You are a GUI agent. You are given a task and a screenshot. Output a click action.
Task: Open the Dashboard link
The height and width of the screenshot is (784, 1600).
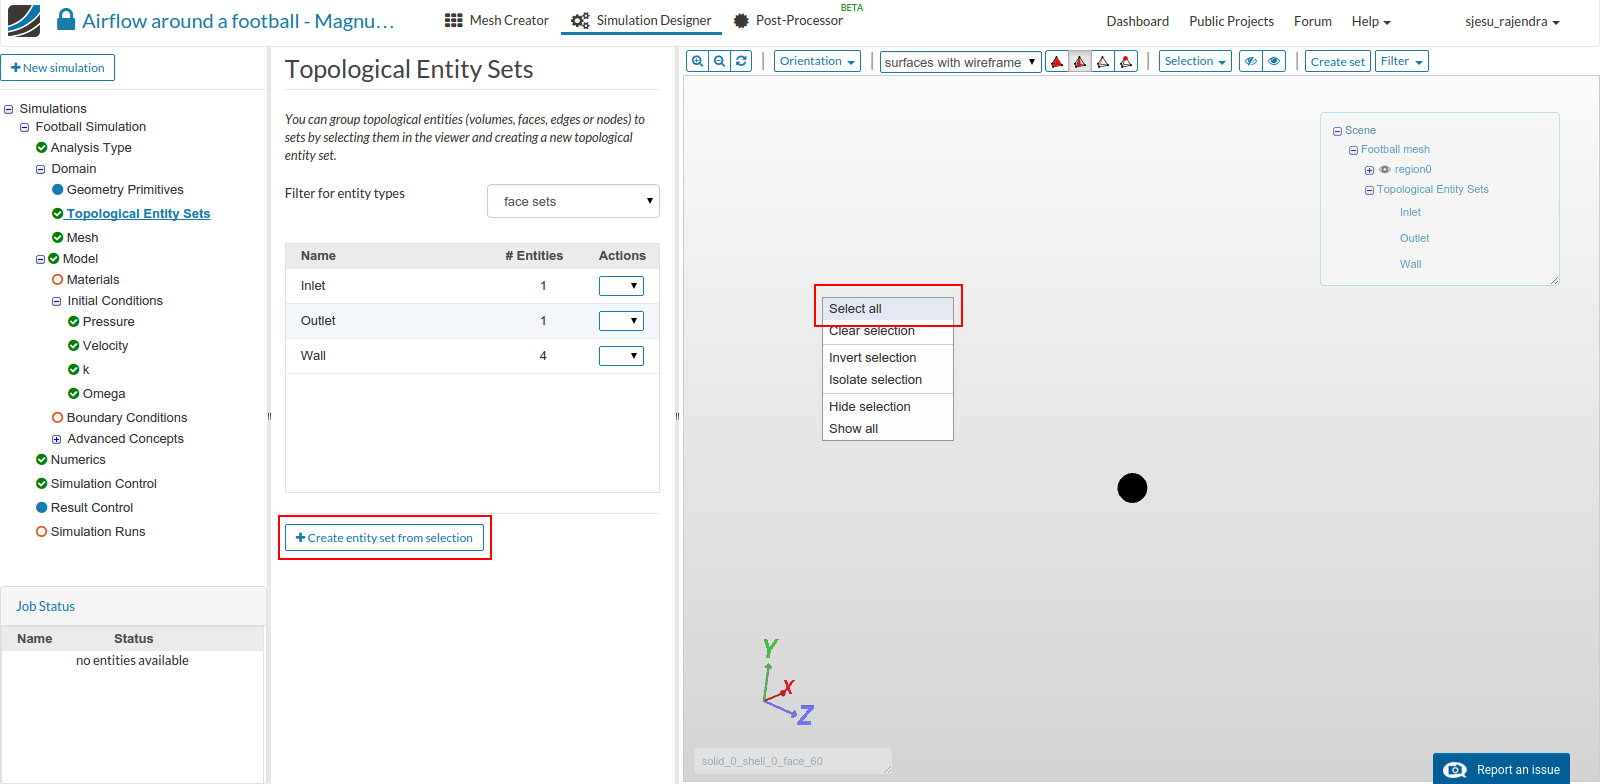1138,21
